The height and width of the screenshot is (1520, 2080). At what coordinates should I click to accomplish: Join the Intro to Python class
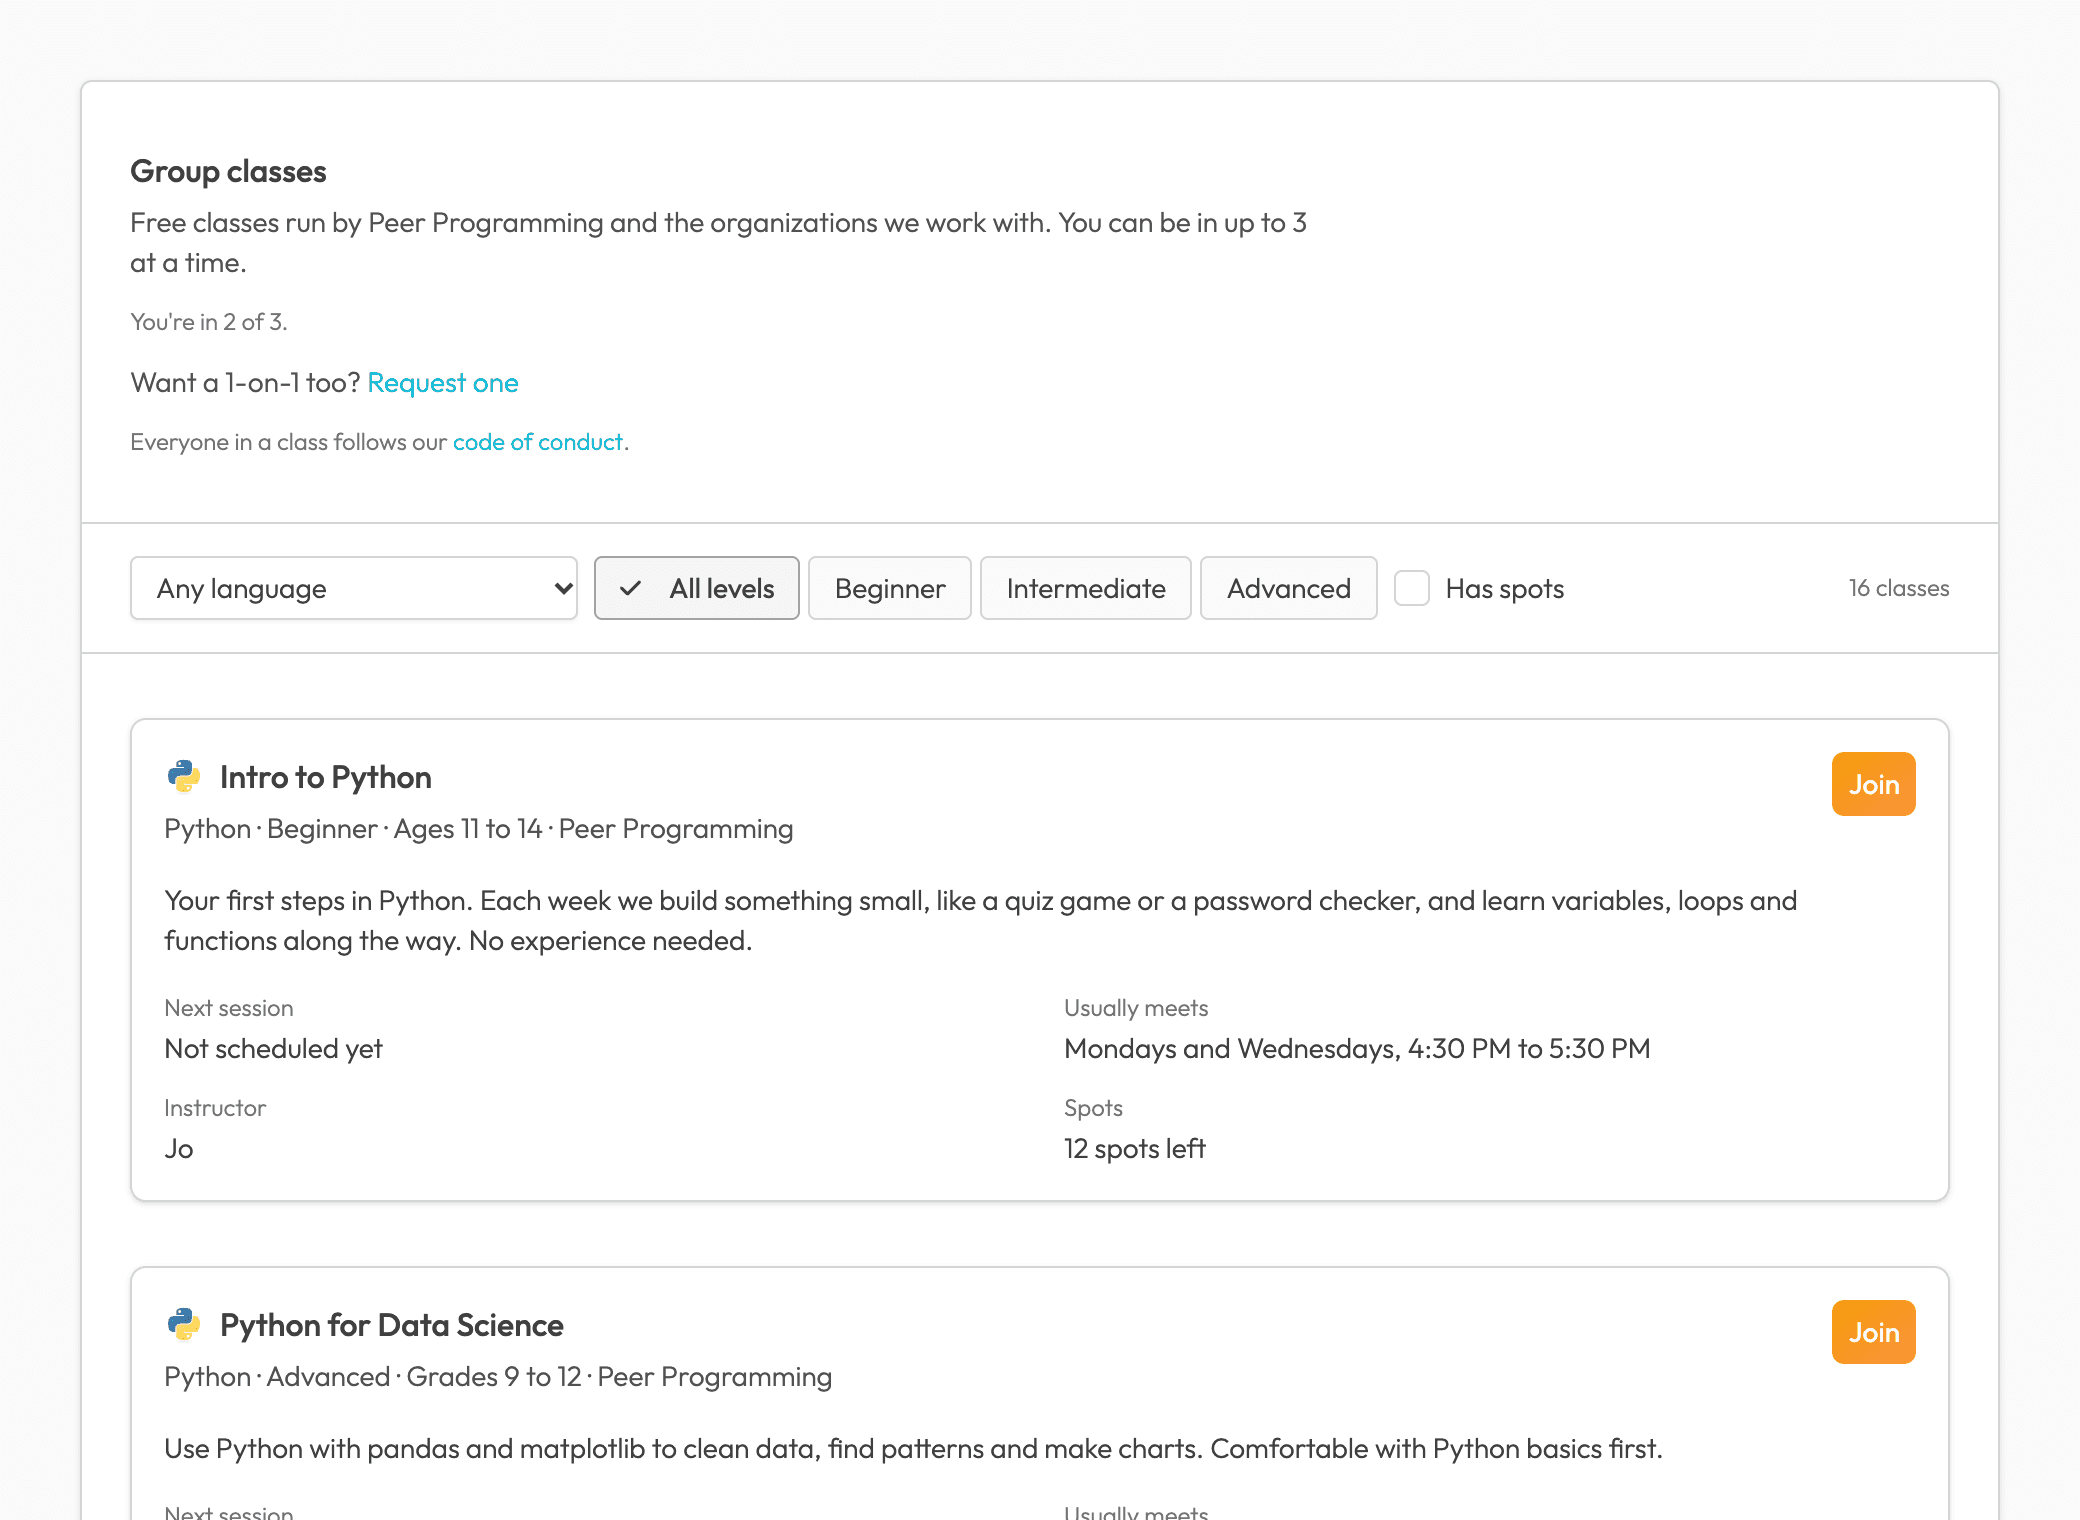click(x=1874, y=784)
